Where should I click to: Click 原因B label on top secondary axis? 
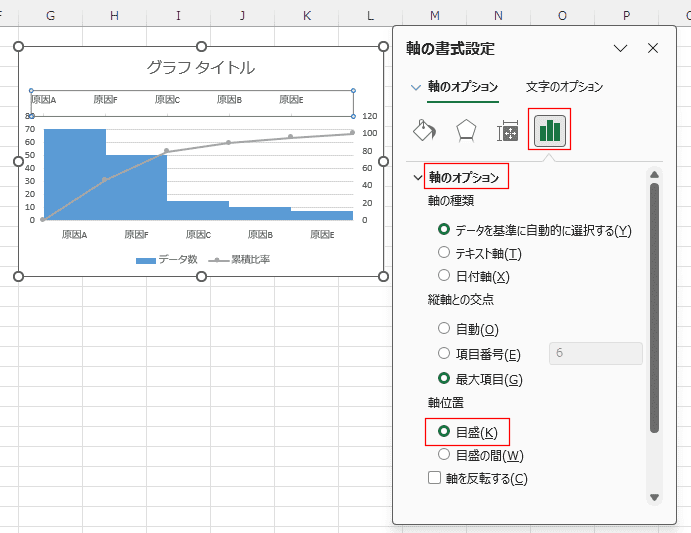pyautogui.click(x=229, y=100)
